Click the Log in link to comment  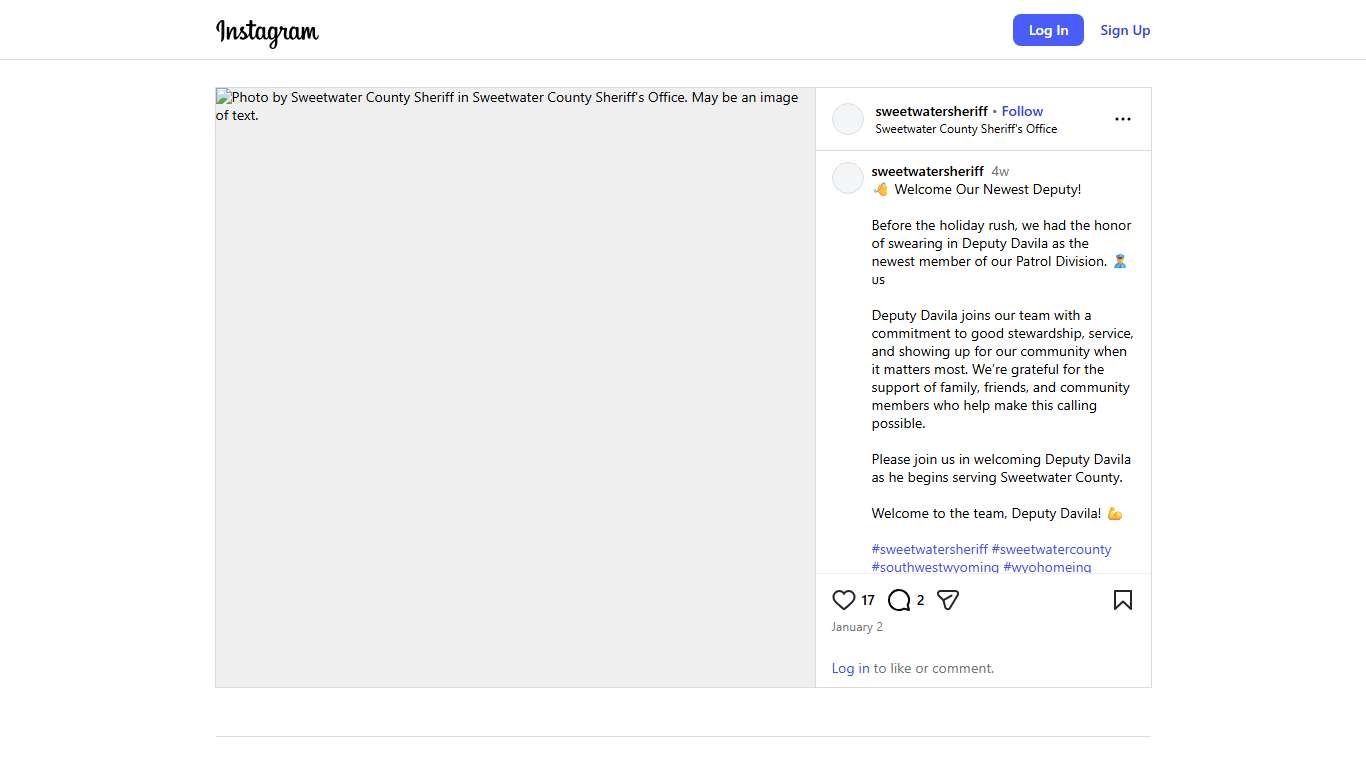click(850, 668)
